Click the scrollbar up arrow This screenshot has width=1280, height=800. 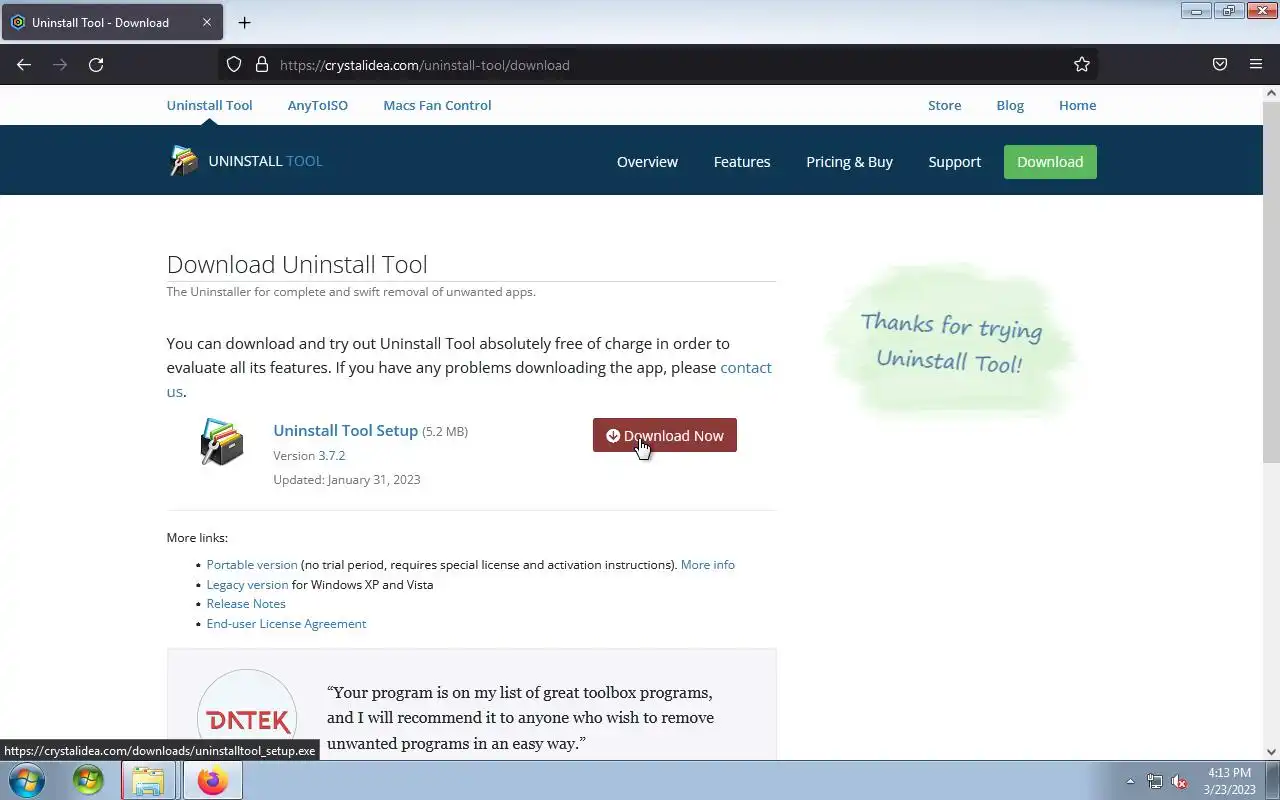point(1271,92)
